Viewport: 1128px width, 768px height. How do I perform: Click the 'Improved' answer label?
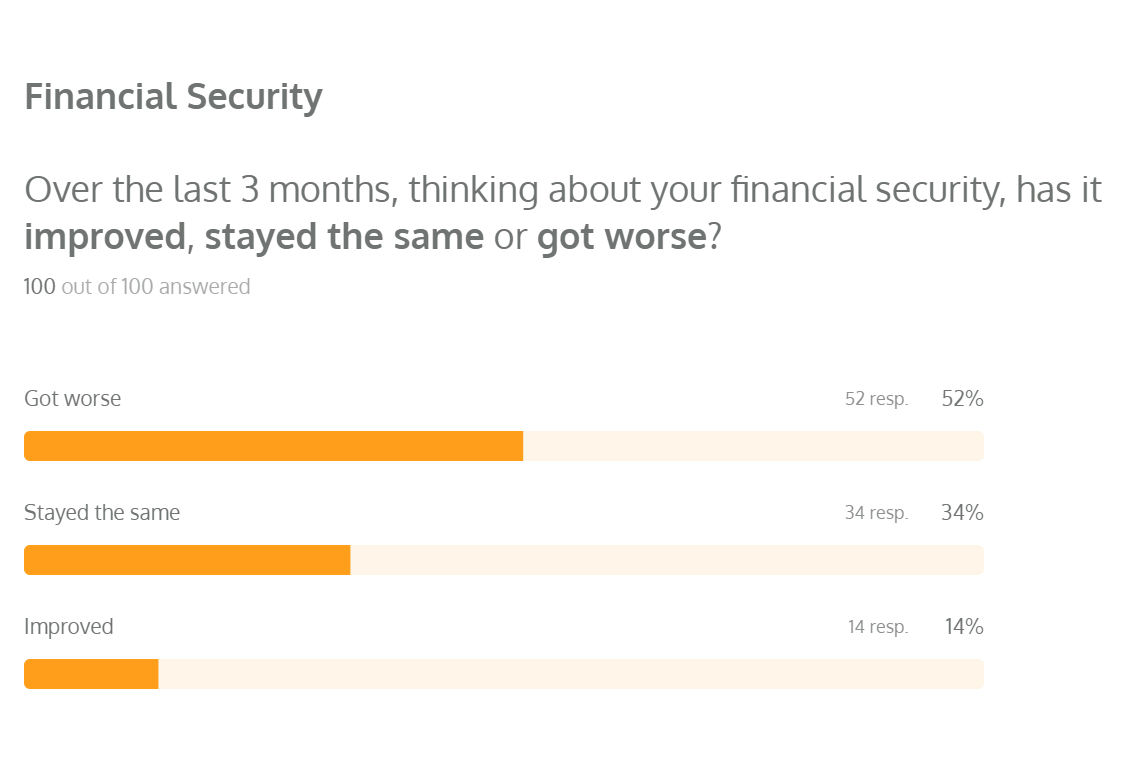coord(69,627)
